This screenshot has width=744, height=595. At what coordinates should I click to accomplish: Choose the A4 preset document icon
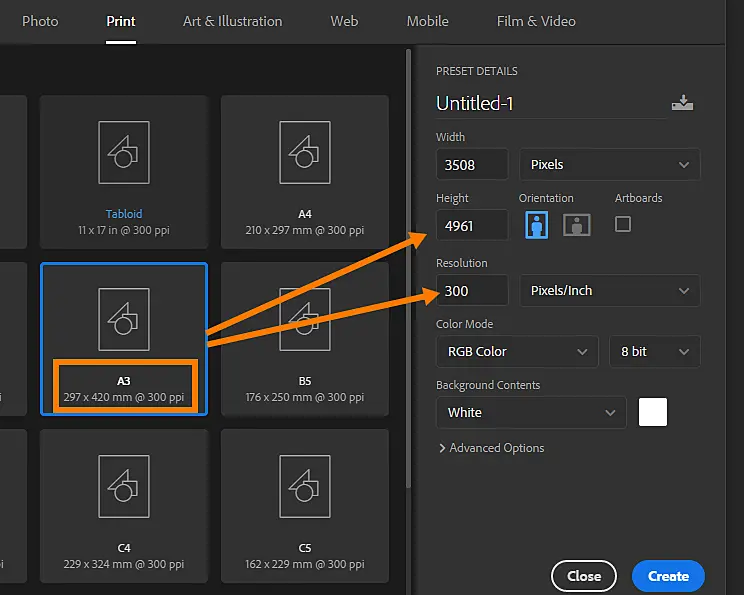[305, 152]
